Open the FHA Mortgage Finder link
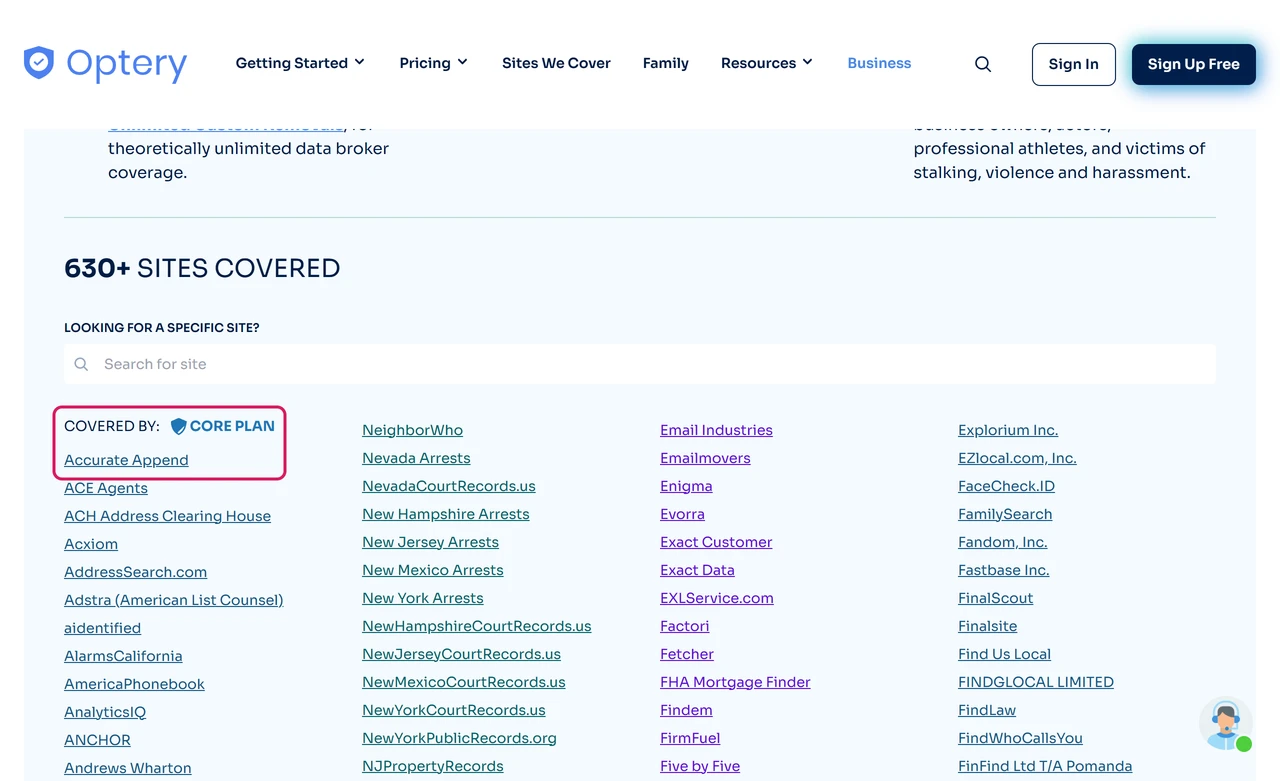Screen dimensions: 1280x781 click(x=735, y=682)
